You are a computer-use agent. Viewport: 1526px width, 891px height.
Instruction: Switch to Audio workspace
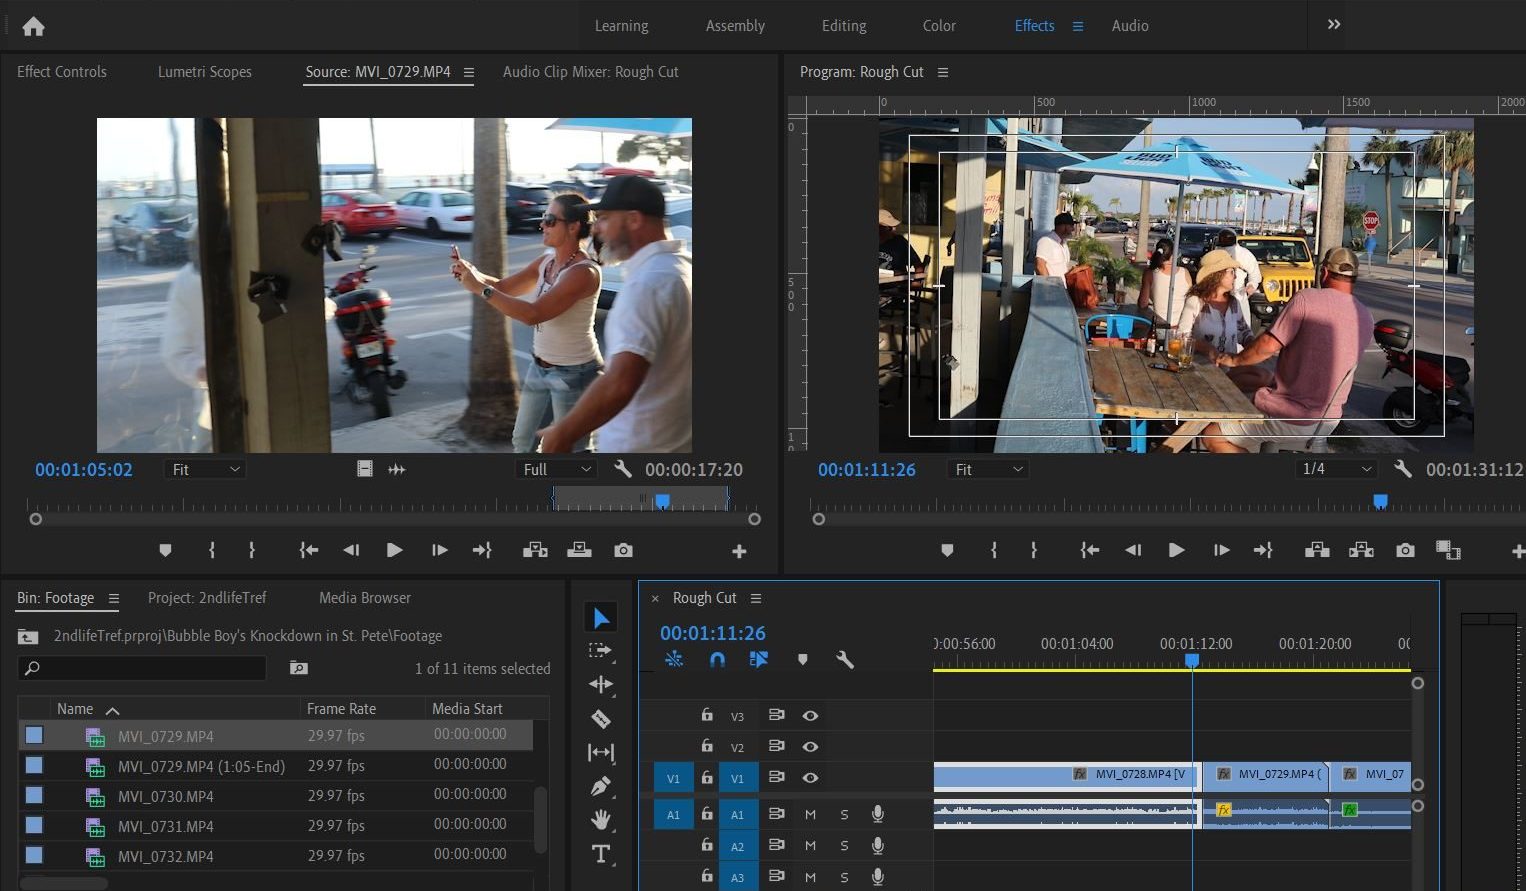(1130, 26)
